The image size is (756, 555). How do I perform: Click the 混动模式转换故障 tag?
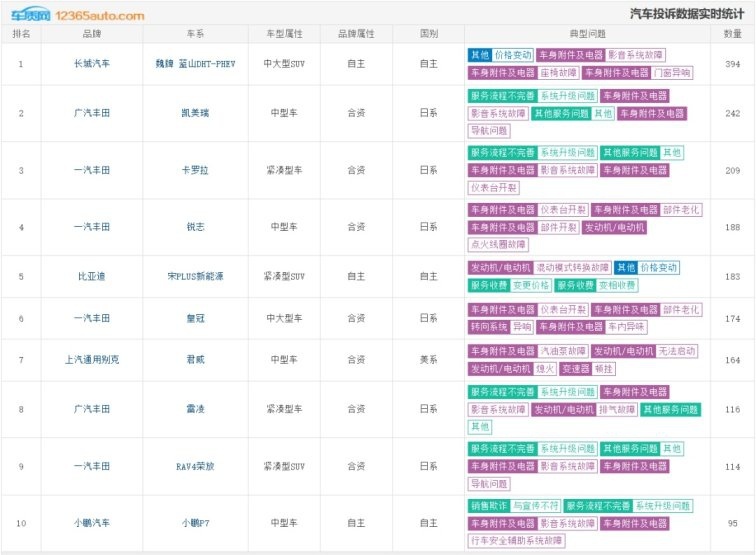[572, 268]
